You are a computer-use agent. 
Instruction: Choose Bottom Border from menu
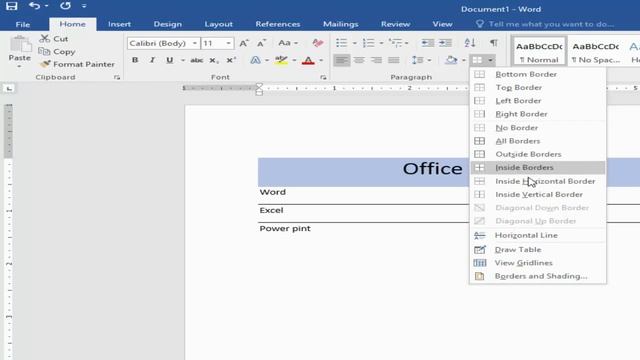pyautogui.click(x=538, y=74)
